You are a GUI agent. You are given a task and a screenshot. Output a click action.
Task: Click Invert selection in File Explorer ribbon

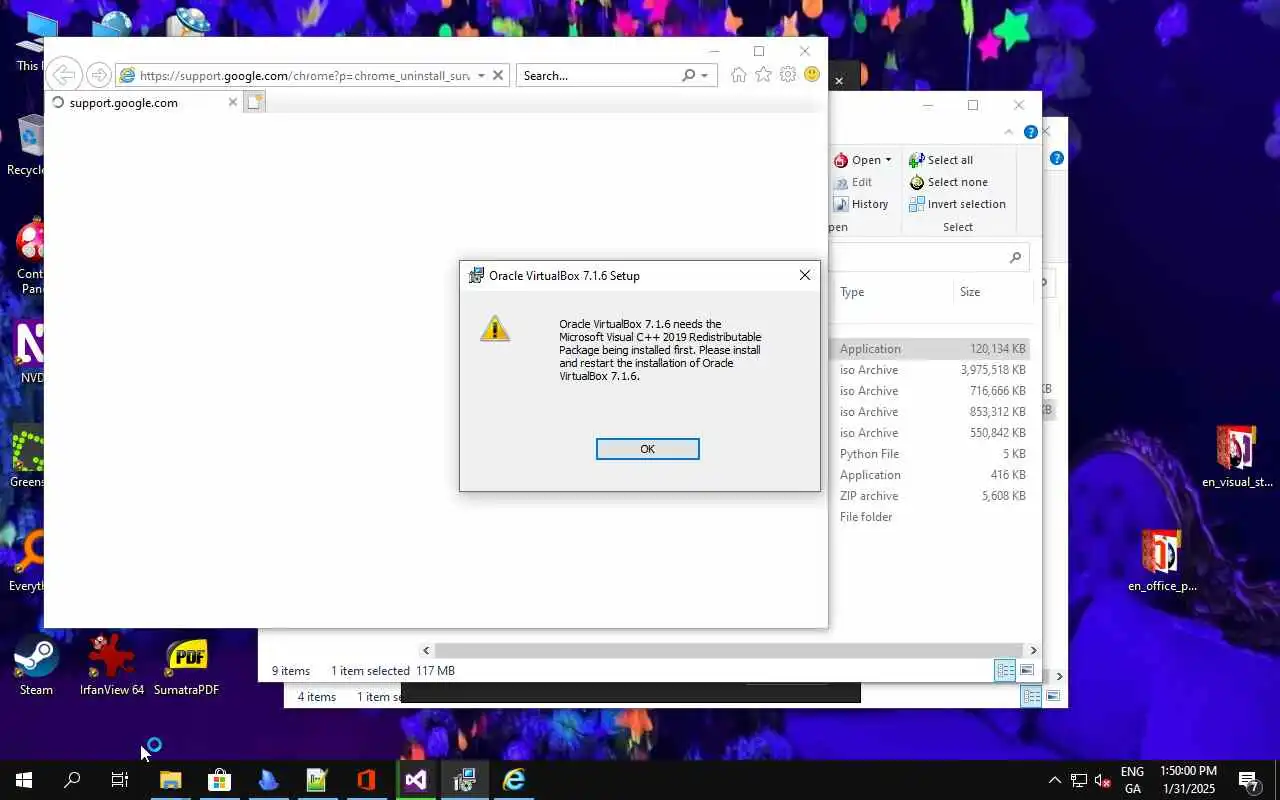957,204
